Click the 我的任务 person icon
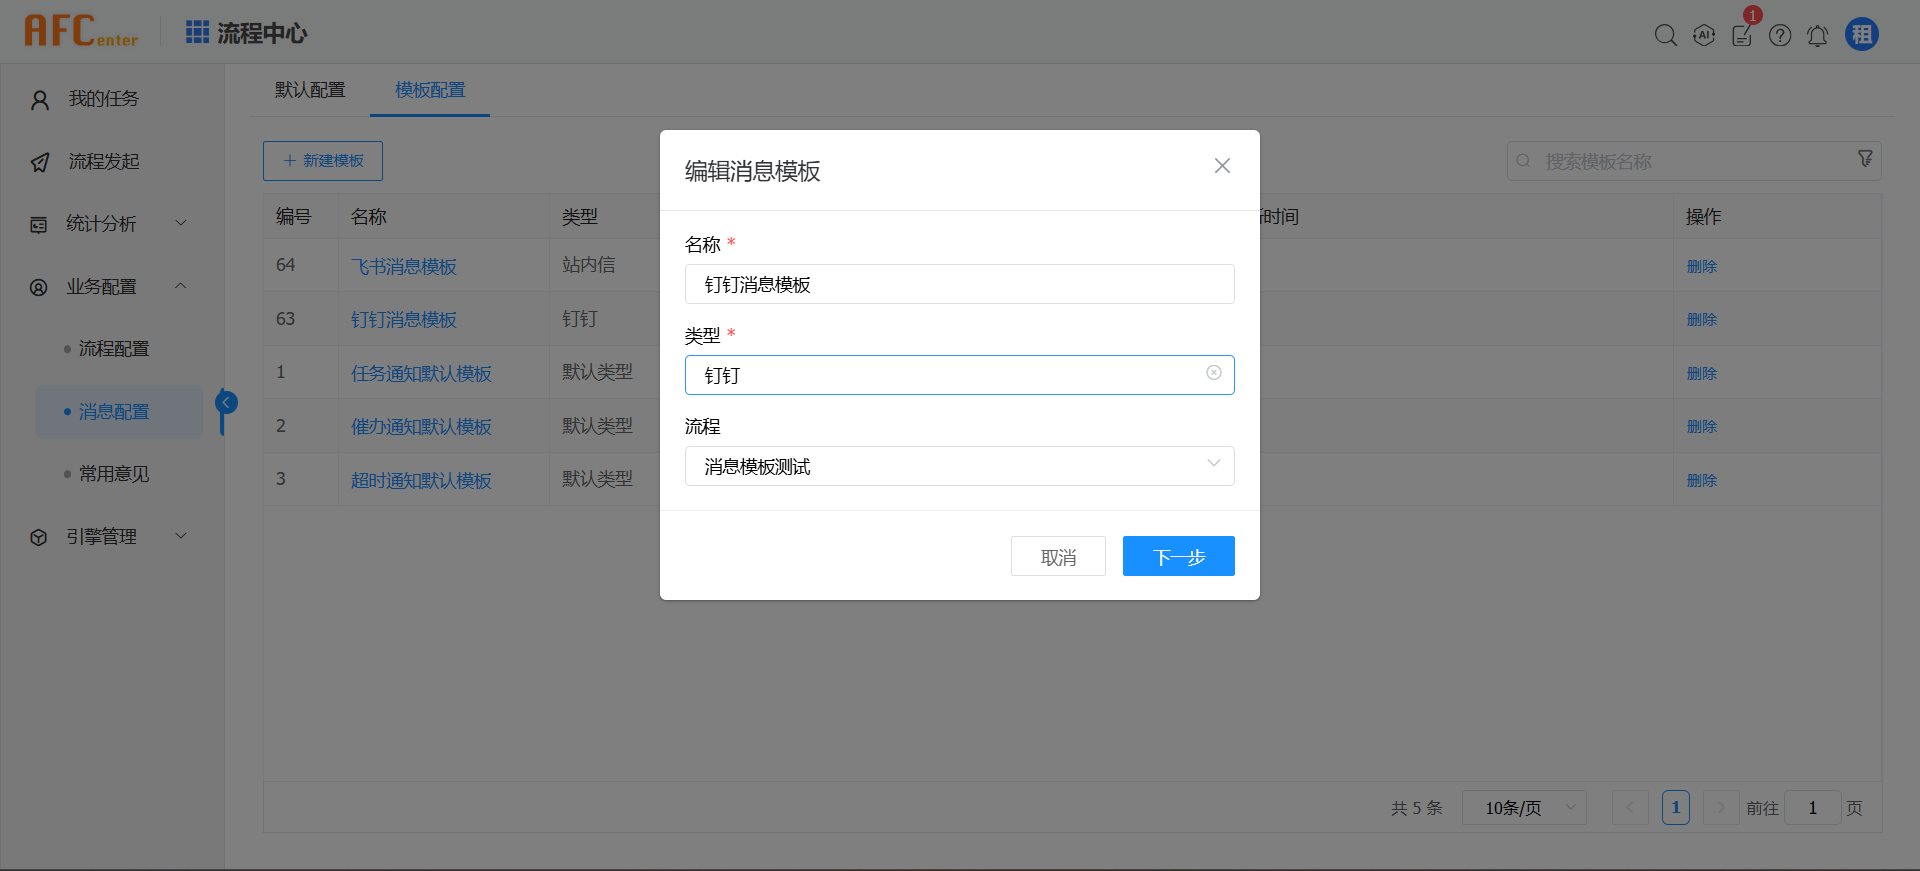 pyautogui.click(x=40, y=100)
